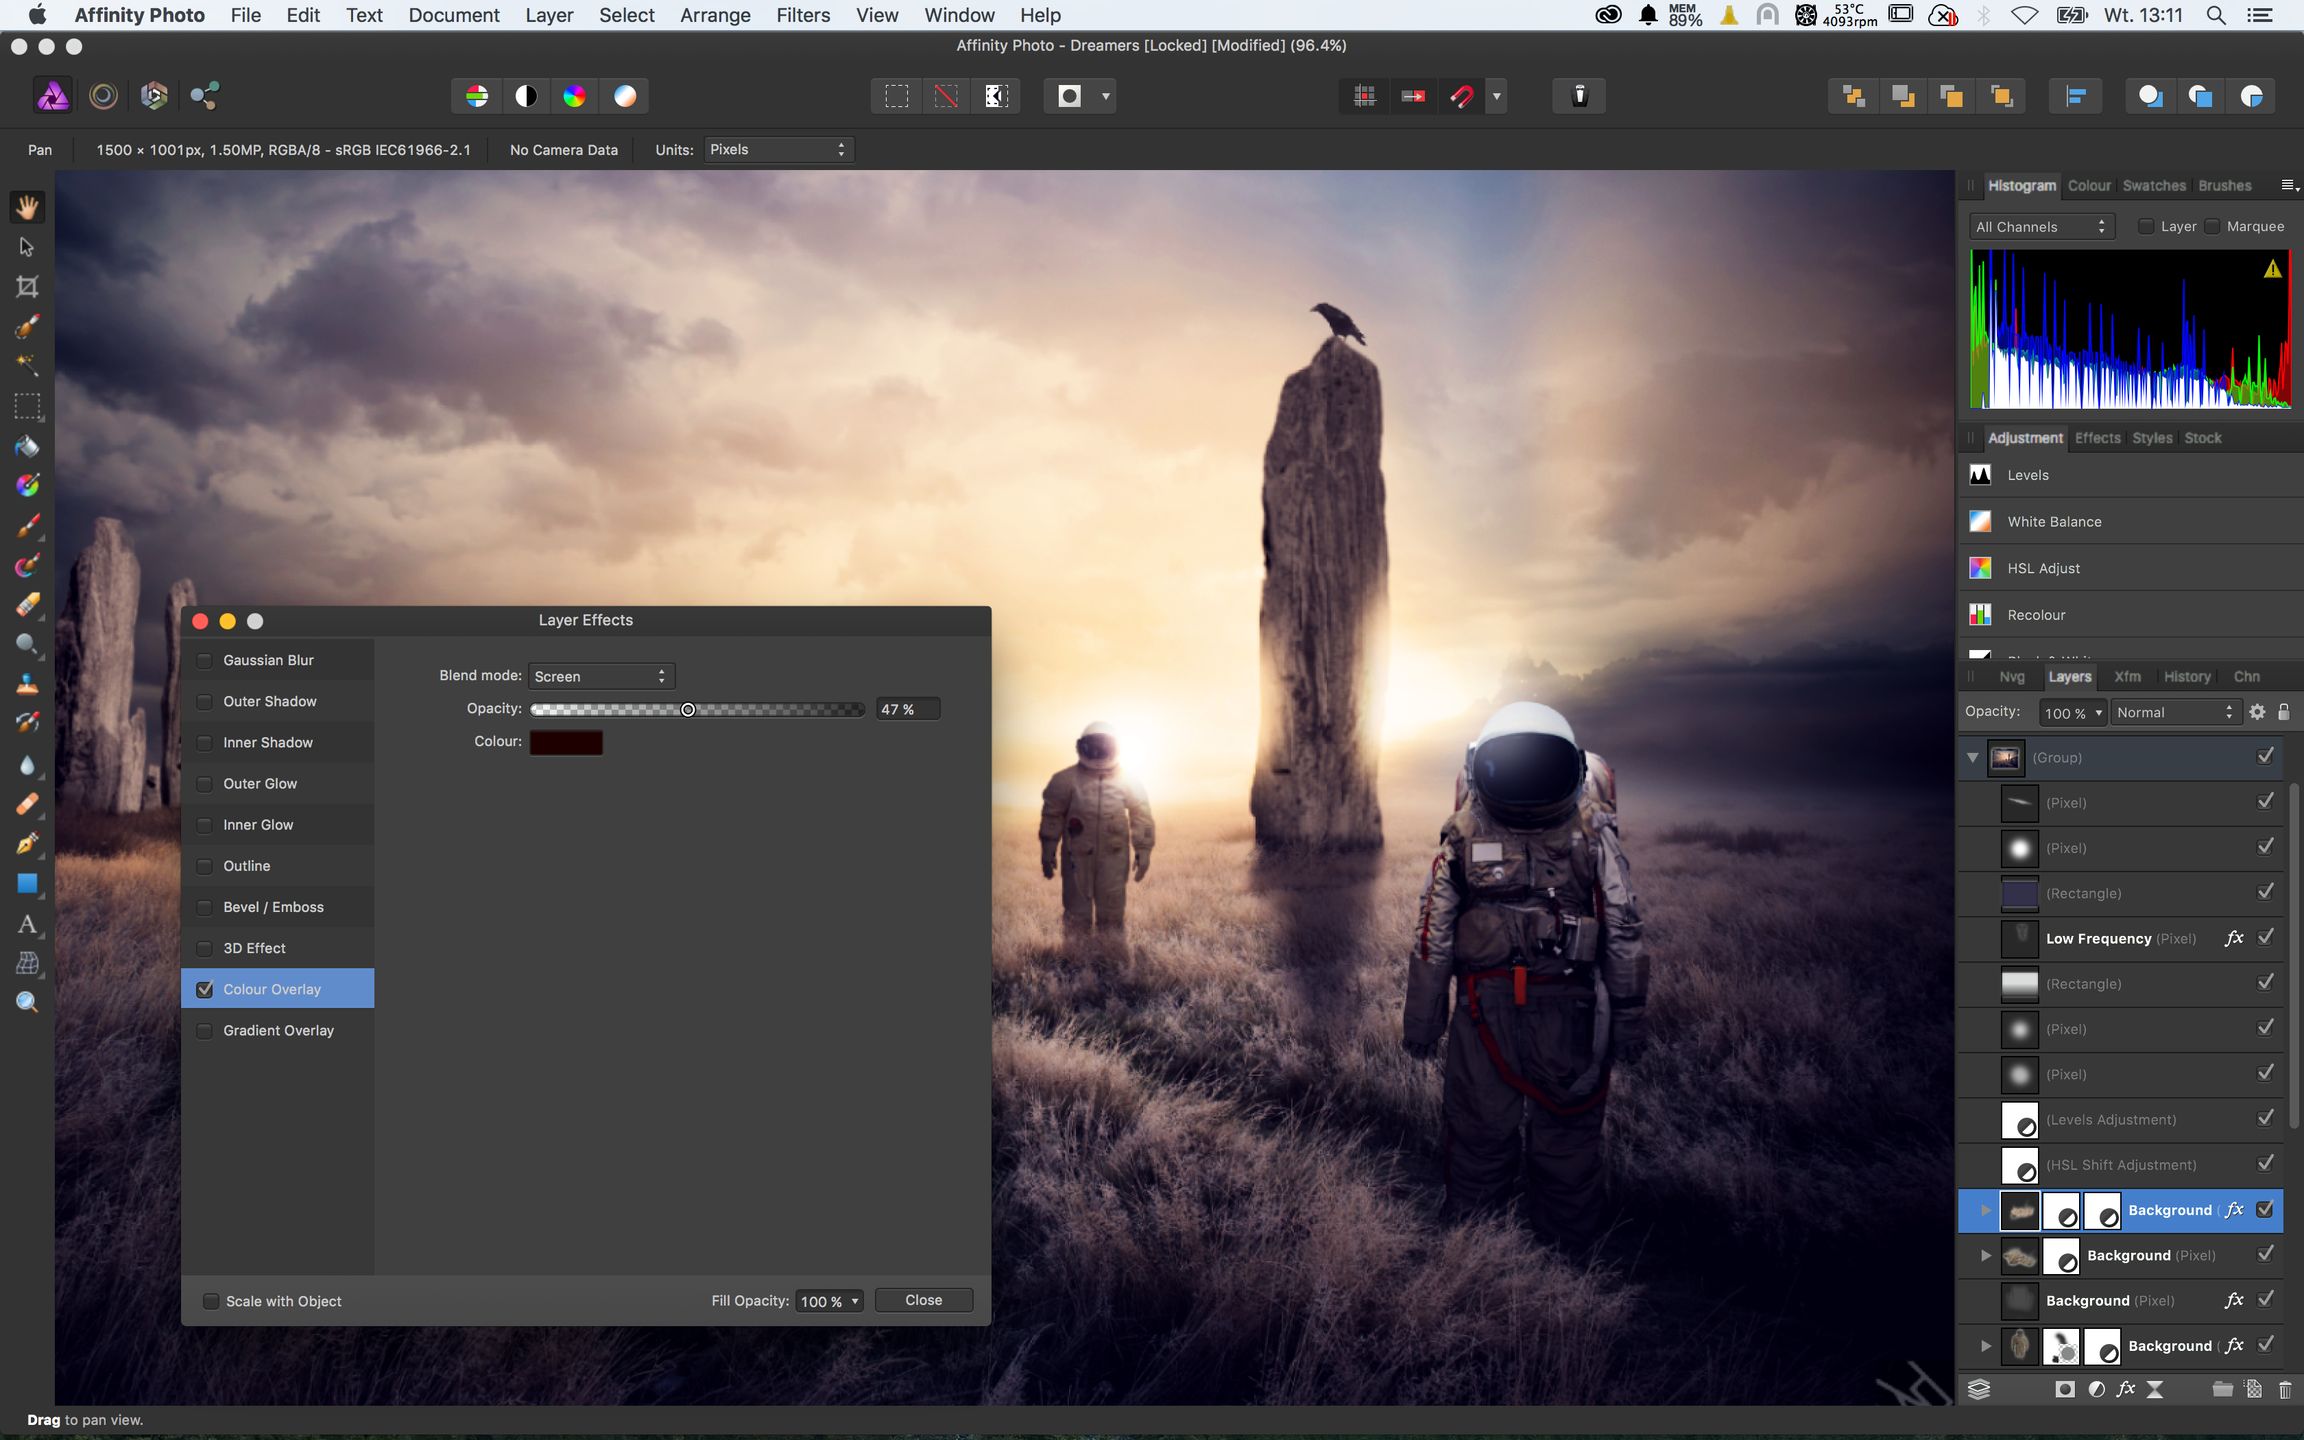
Task: Apply Auto Levels from toolbar
Action: [x=477, y=96]
